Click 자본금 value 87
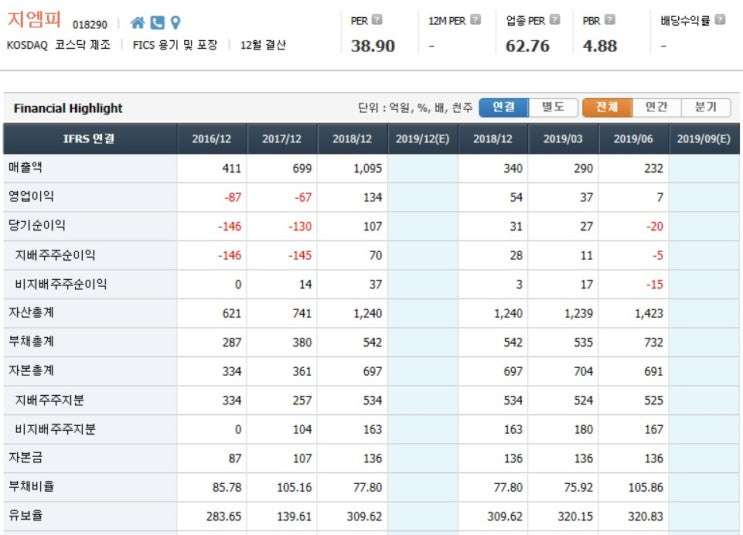Image resolution: width=743 pixels, height=535 pixels. click(x=235, y=459)
